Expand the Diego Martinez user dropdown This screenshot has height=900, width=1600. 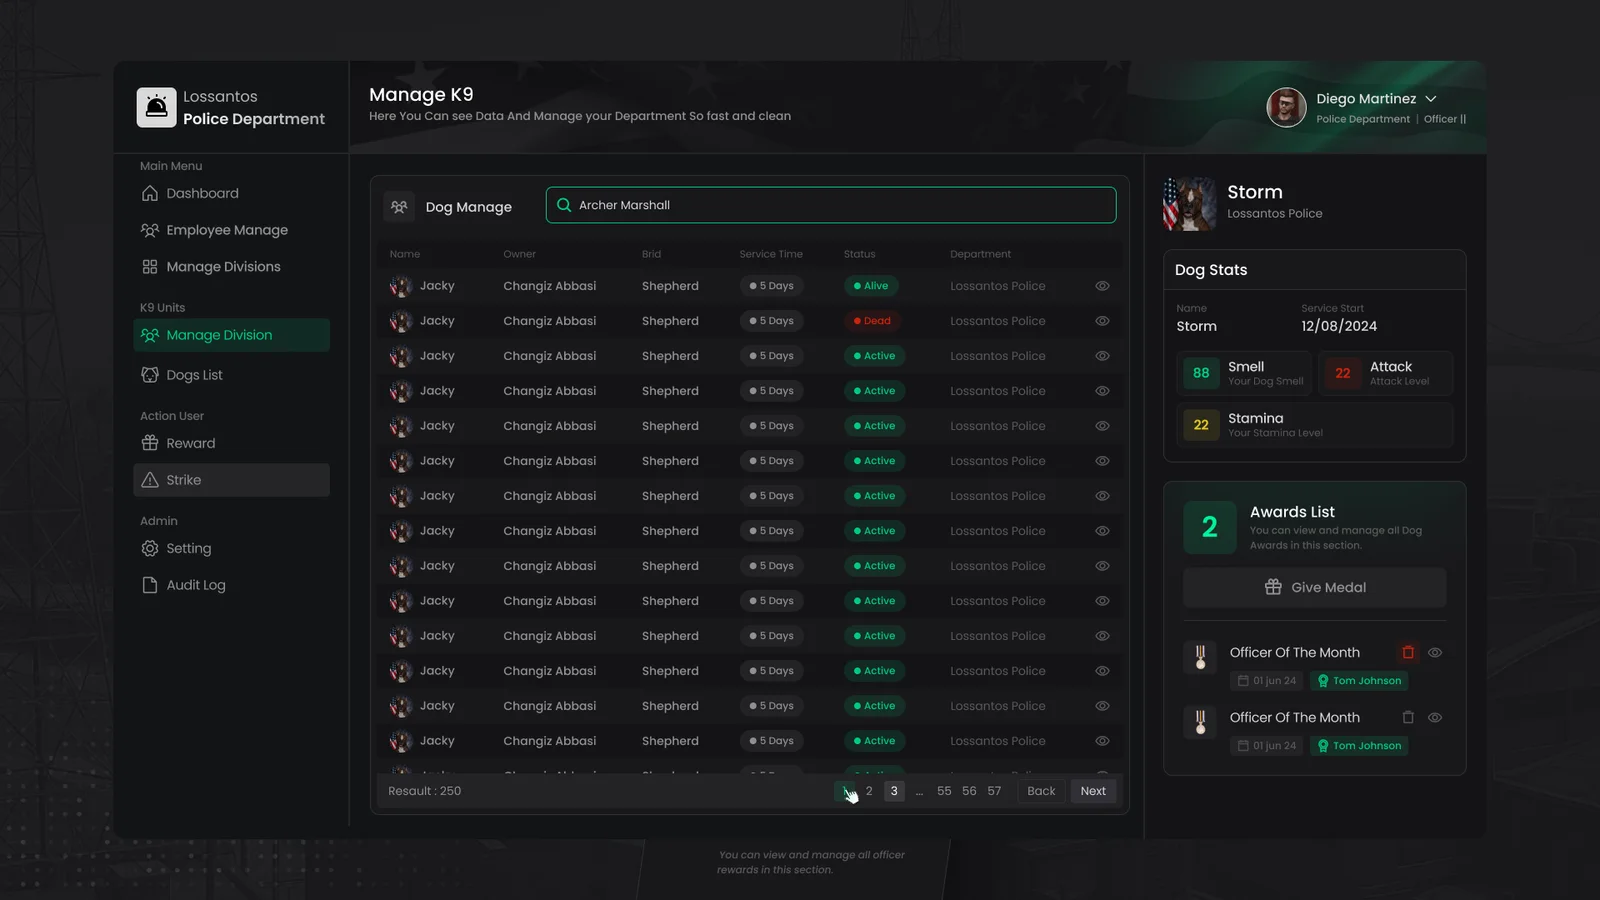[x=1431, y=99]
